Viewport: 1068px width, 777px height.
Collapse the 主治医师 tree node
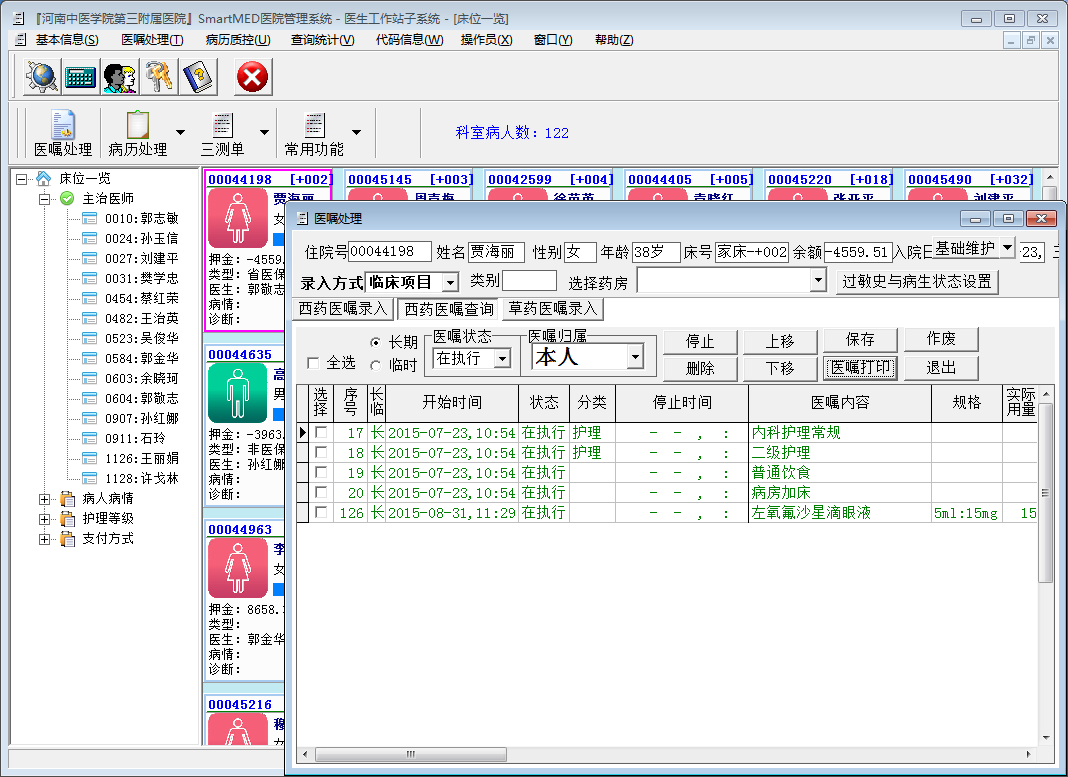click(44, 199)
